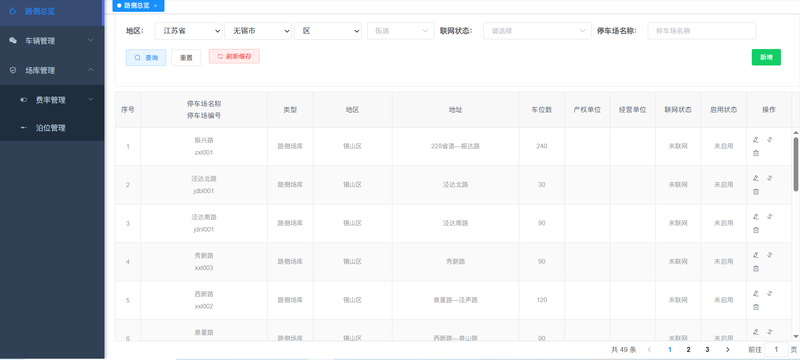The image size is (800, 360).
Task: Click the table scrollbar up arrow
Action: tap(795, 132)
